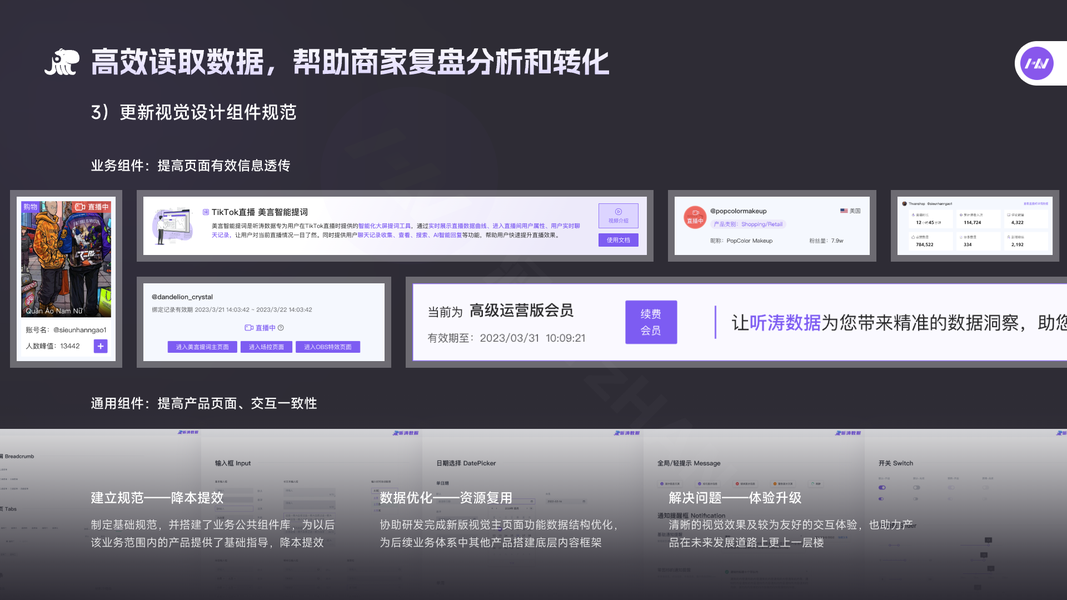
Task: Open the livestream cover image Quan Ao Nam Nu
Action: (66, 259)
